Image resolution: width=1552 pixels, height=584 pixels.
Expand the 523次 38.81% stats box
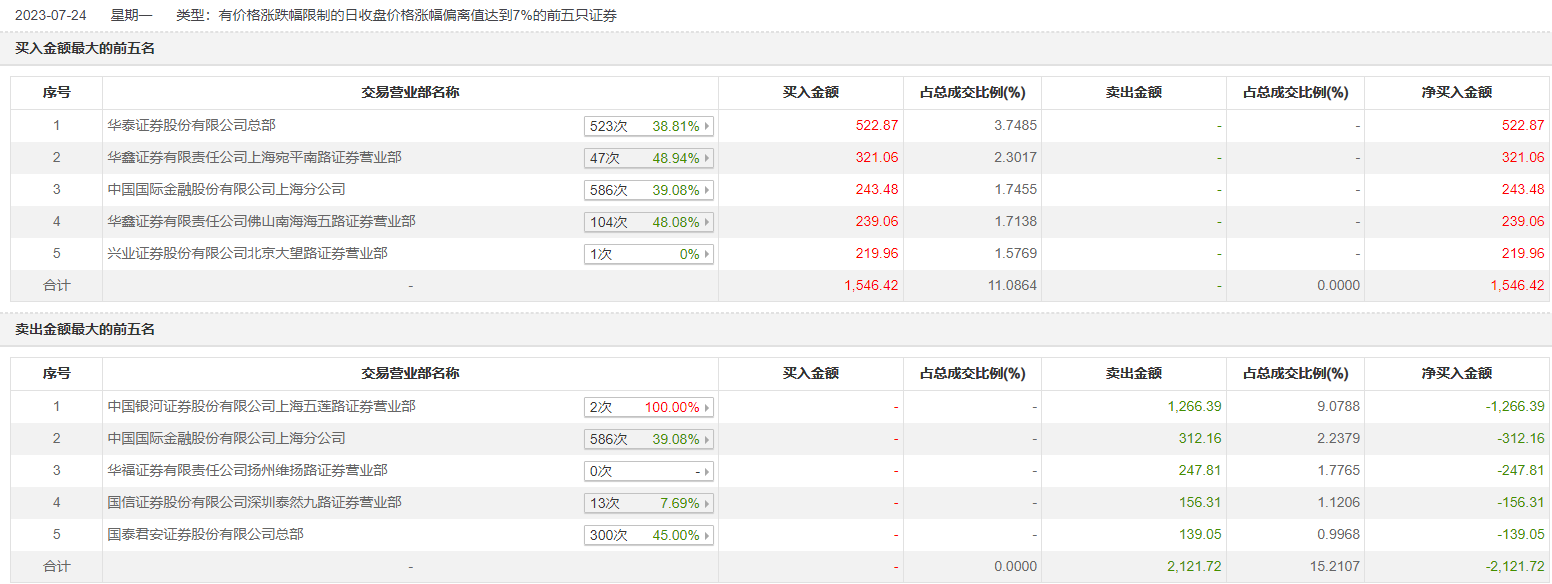649,126
